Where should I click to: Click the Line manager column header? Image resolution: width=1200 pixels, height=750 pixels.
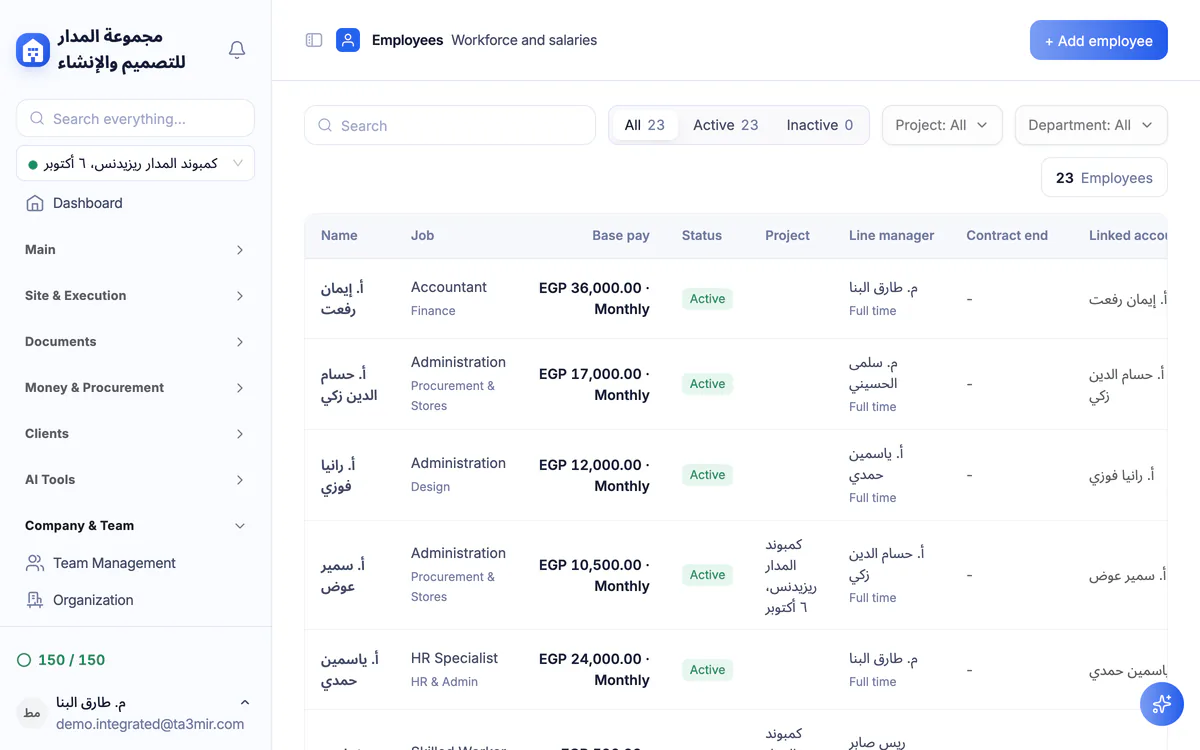point(892,236)
